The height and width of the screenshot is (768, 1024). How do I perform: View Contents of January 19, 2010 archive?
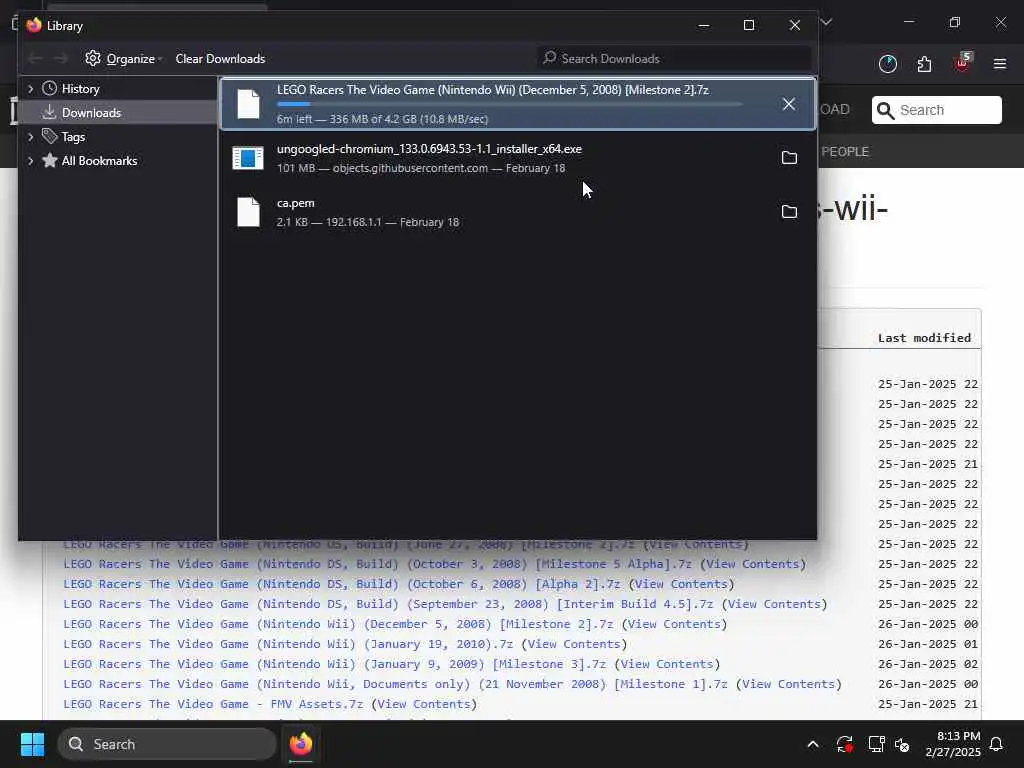[x=574, y=644]
